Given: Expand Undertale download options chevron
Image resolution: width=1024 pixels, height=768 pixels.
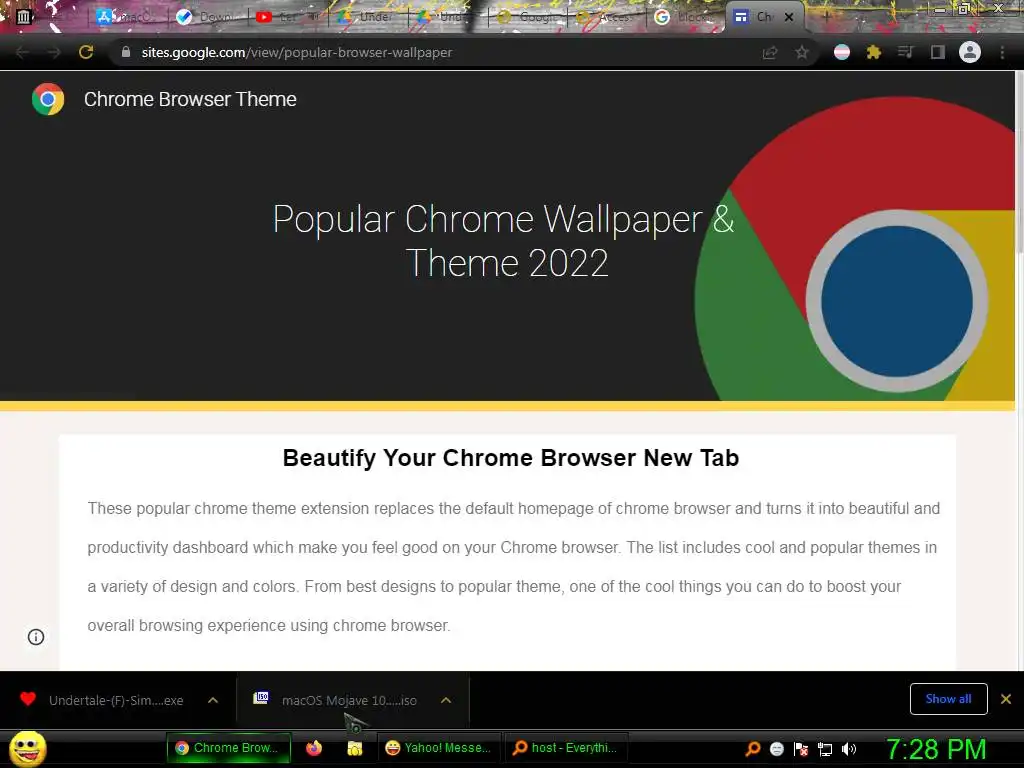Looking at the screenshot, I should [x=213, y=700].
